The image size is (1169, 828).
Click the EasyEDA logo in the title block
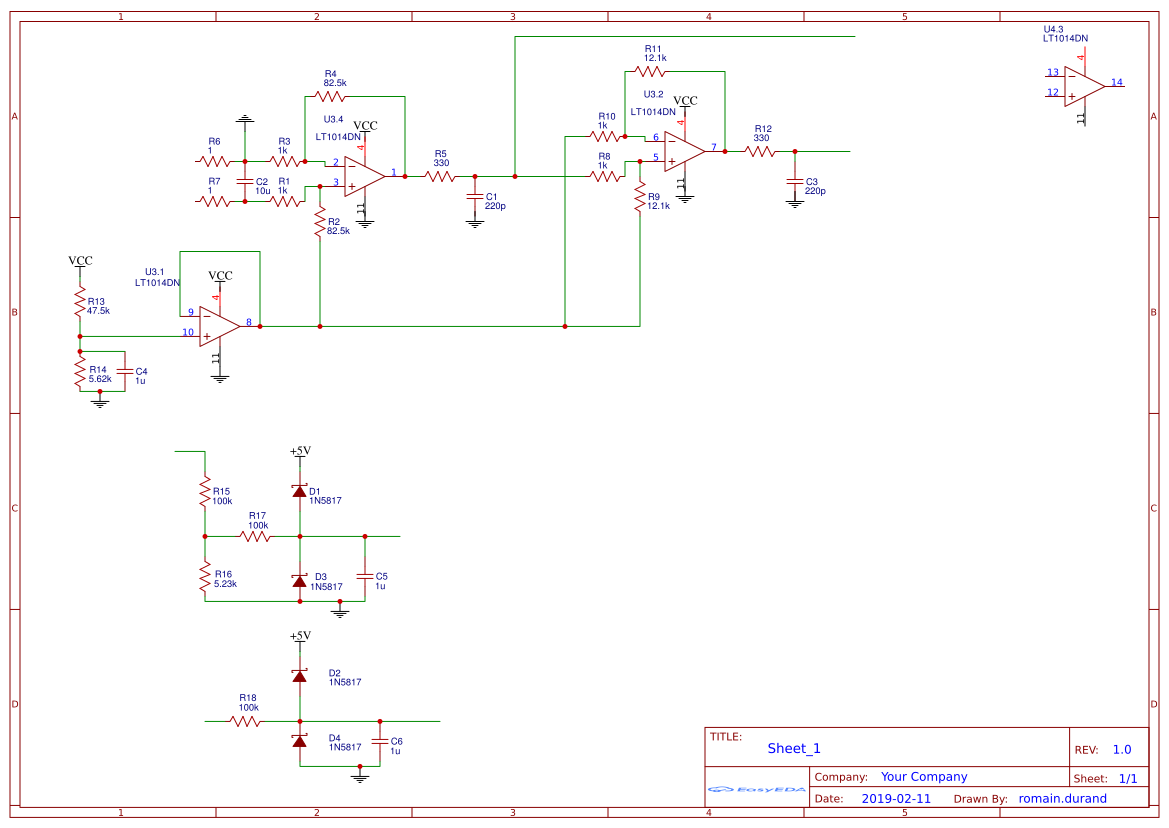[755, 789]
